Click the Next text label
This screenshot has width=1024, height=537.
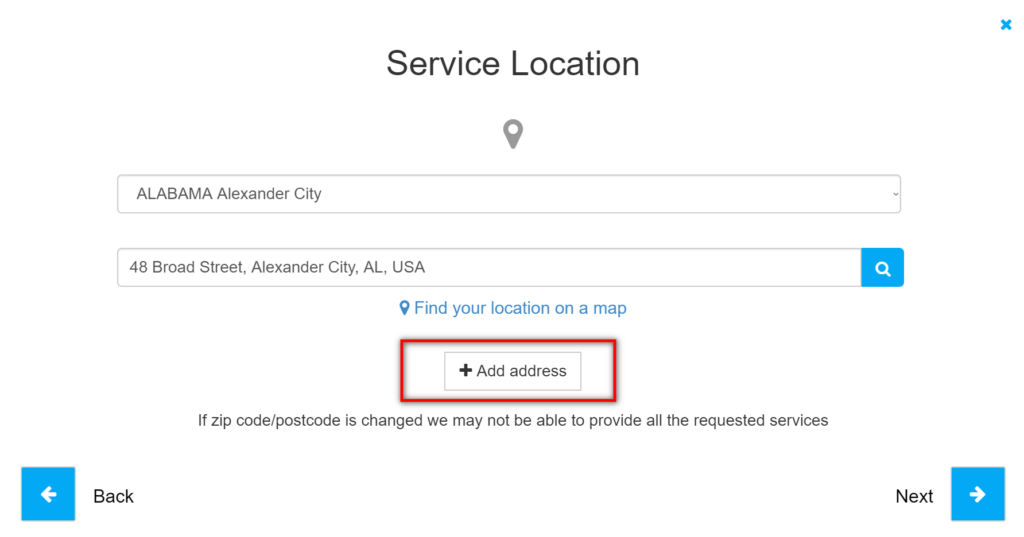[914, 496]
